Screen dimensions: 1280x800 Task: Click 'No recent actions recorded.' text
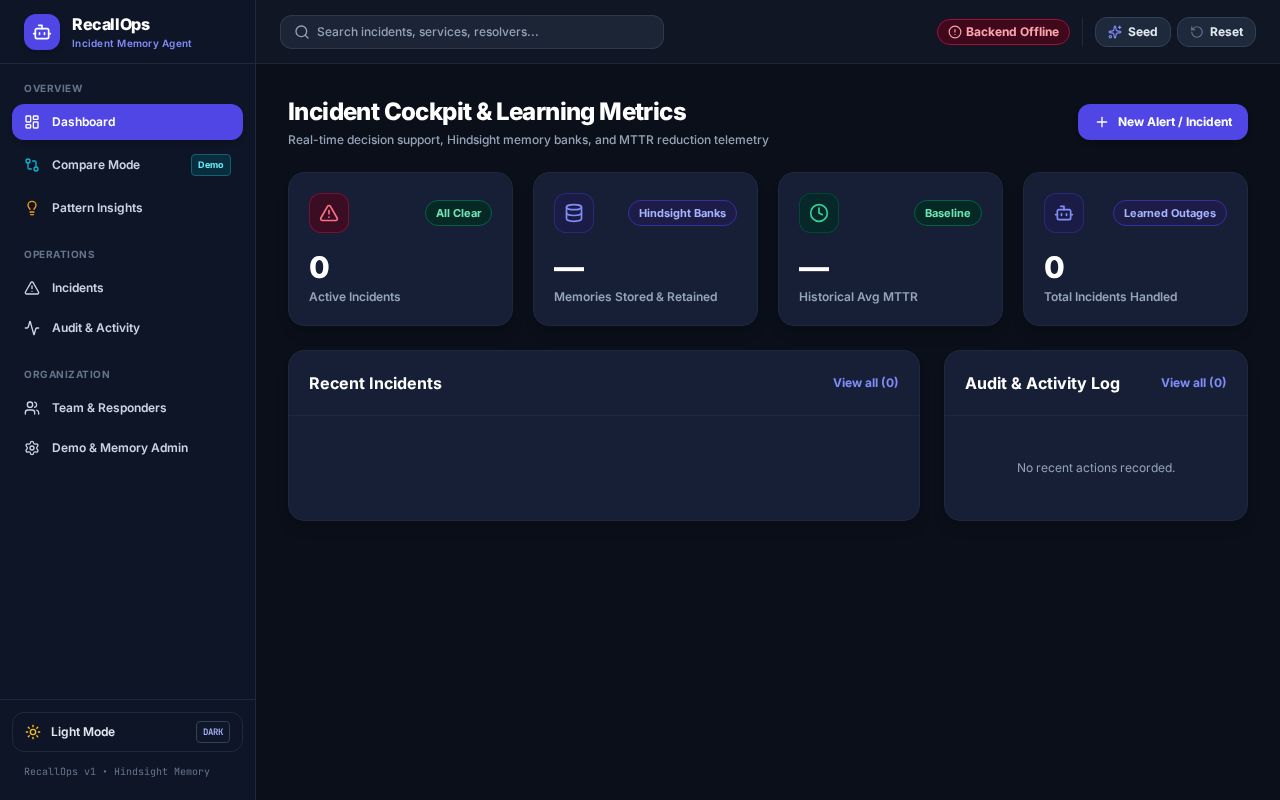click(1096, 468)
